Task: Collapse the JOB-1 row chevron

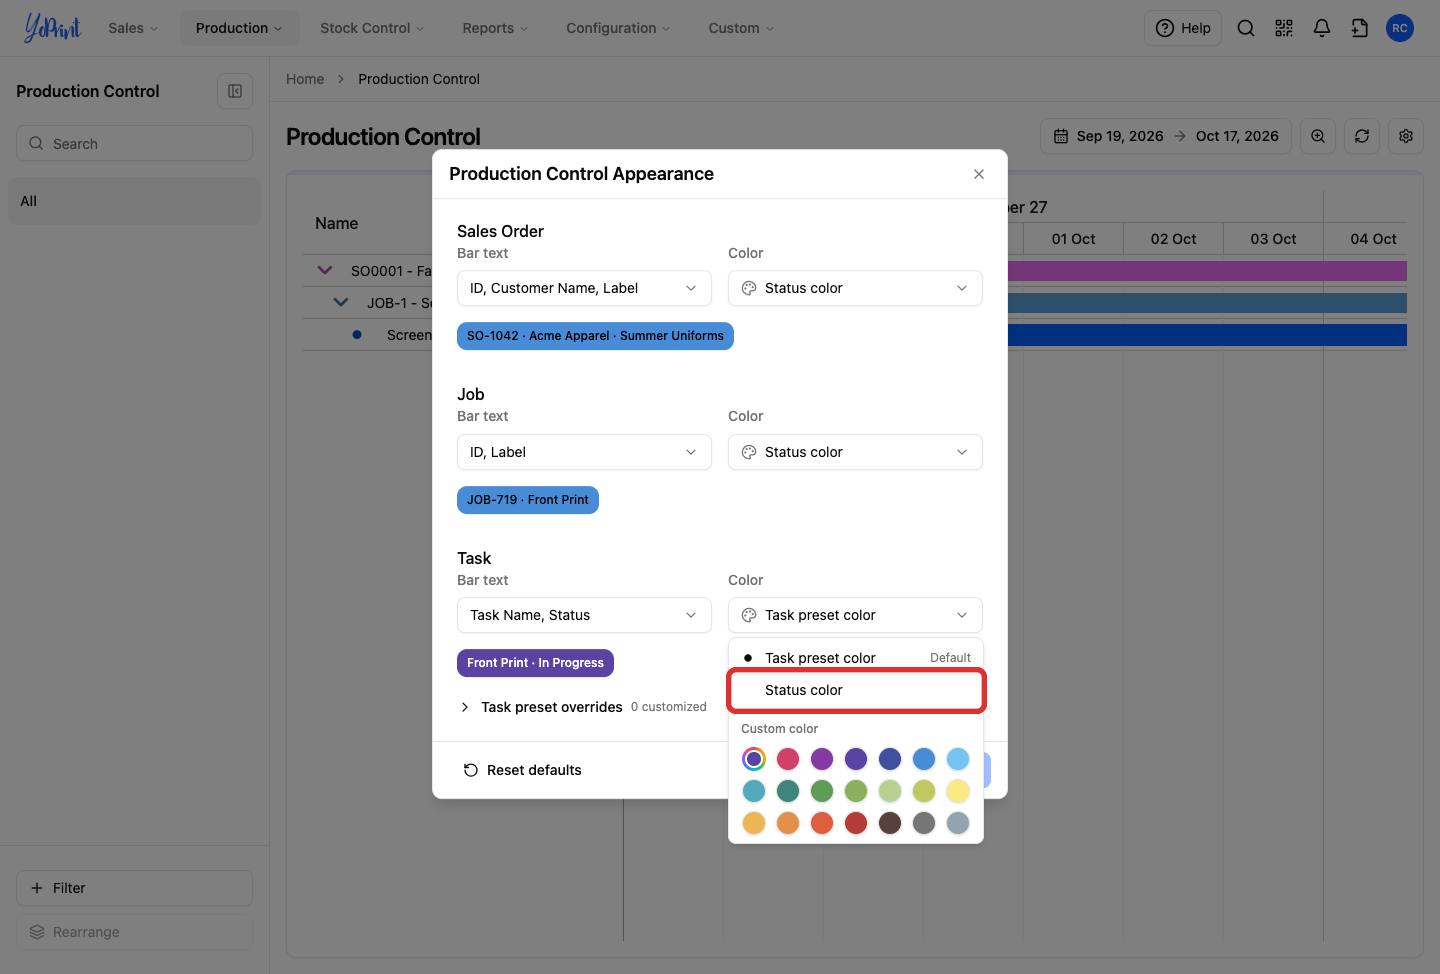Action: (x=341, y=302)
